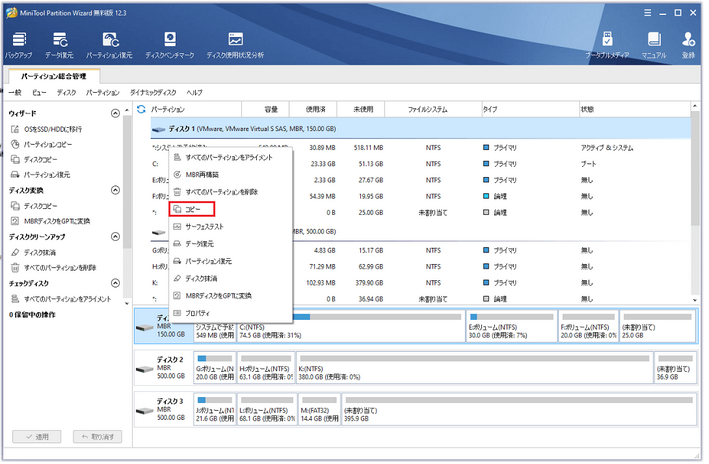Image resolution: width=709 pixels, height=464 pixels.
Task: Select the E:ボリューム 30.0 GB block on disk 1
Action: click(512, 327)
